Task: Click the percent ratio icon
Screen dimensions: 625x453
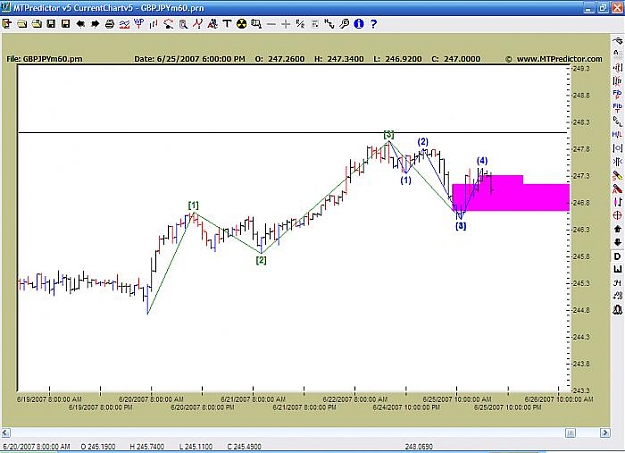Action: pyautogui.click(x=300, y=24)
